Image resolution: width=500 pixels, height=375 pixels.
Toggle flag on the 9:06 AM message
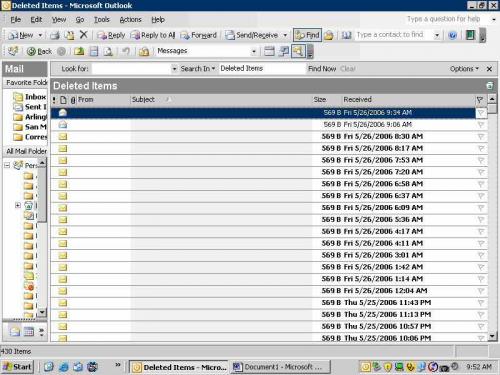point(480,125)
